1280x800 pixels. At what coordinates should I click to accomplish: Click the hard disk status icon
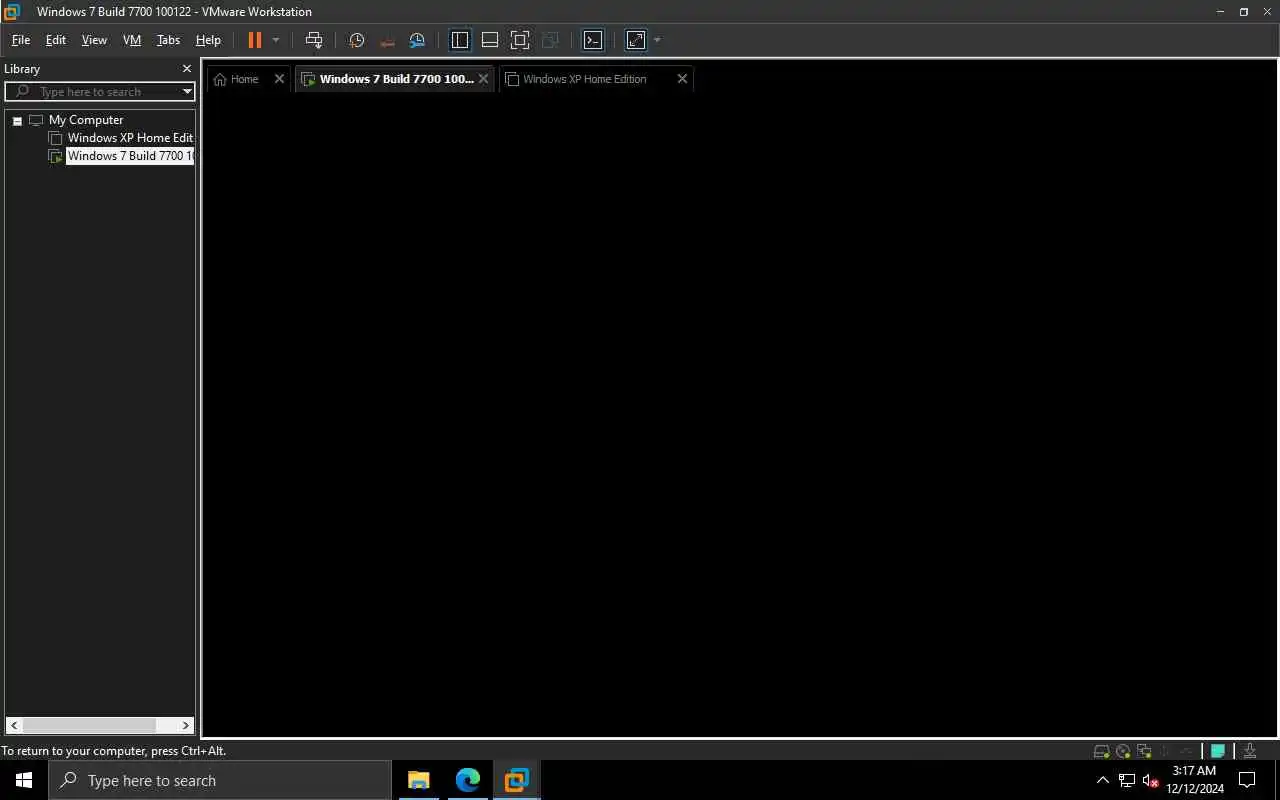[1101, 751]
